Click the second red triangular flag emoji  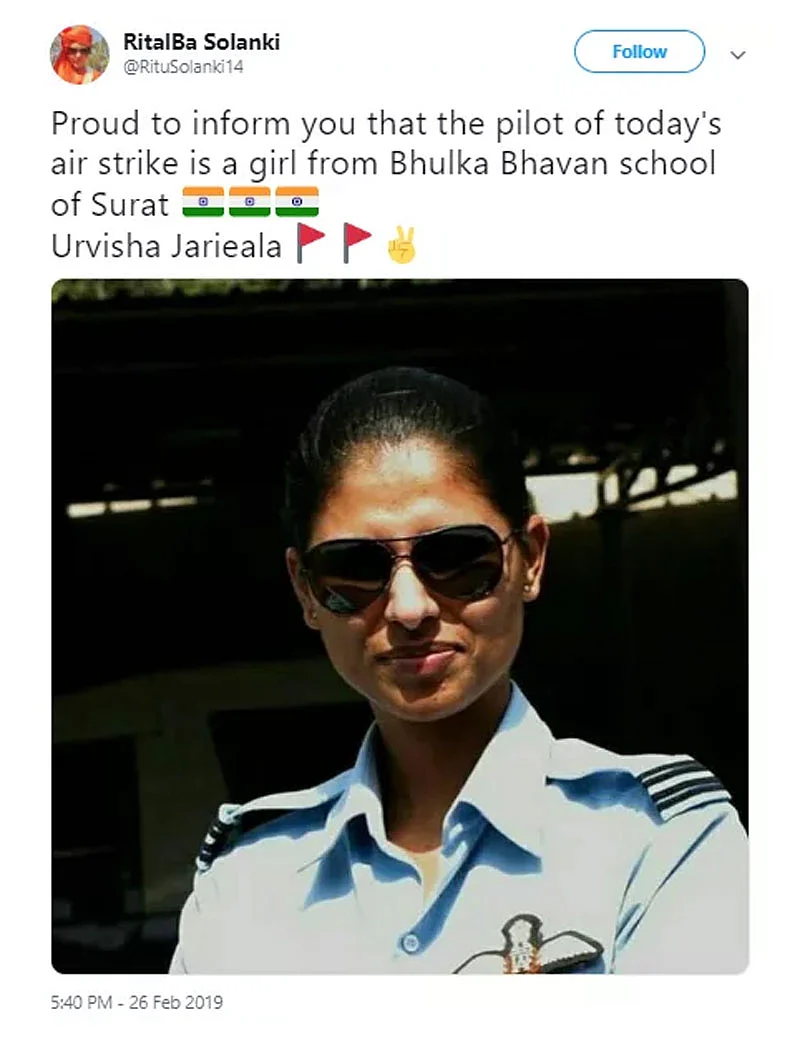coord(357,243)
